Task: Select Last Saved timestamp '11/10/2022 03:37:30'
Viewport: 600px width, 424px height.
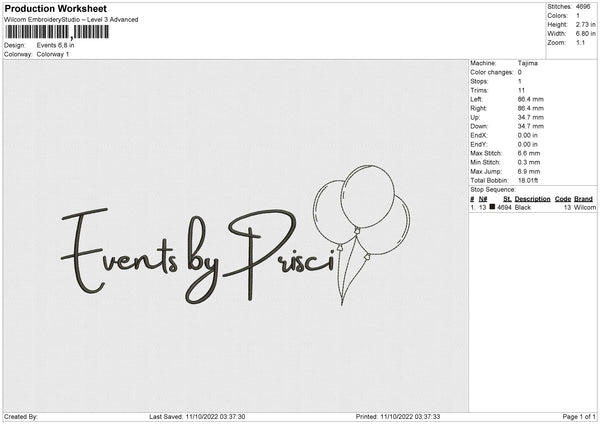Action: [215, 417]
